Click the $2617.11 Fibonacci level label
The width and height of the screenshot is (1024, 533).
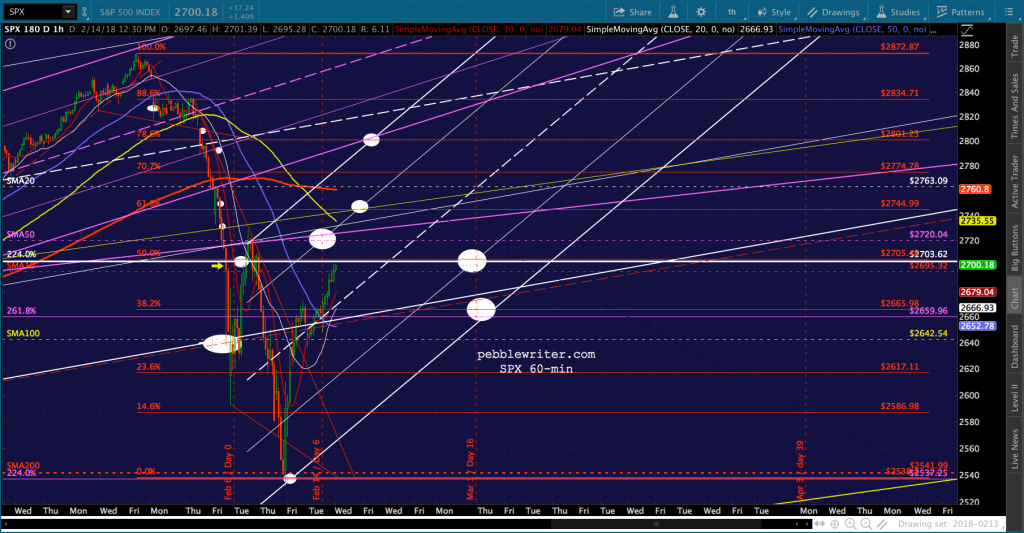click(899, 367)
